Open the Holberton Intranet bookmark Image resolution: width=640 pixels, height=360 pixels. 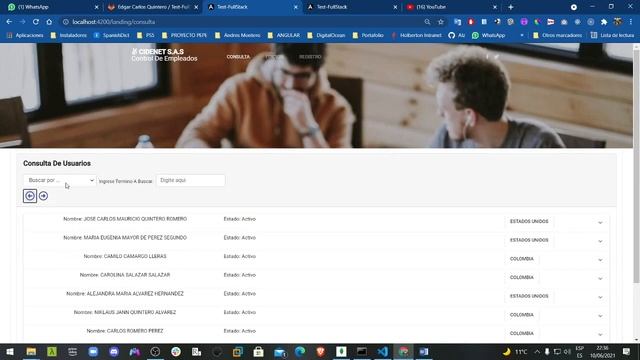tap(416, 36)
